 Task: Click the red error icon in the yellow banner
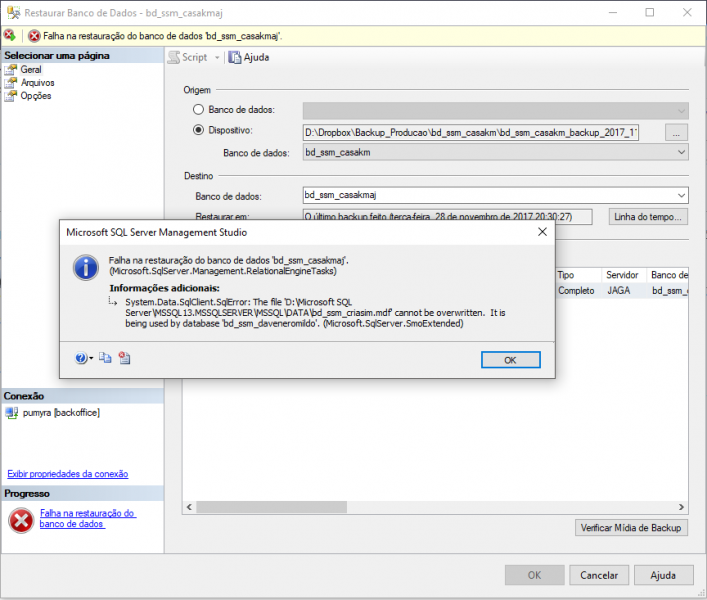[34, 35]
